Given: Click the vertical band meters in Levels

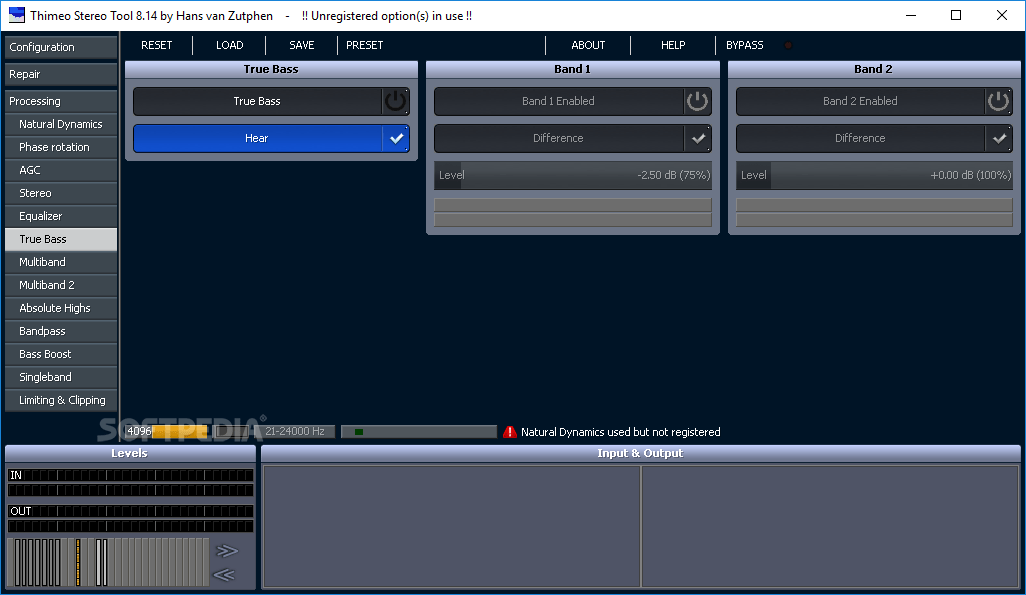Looking at the screenshot, I should tap(108, 562).
